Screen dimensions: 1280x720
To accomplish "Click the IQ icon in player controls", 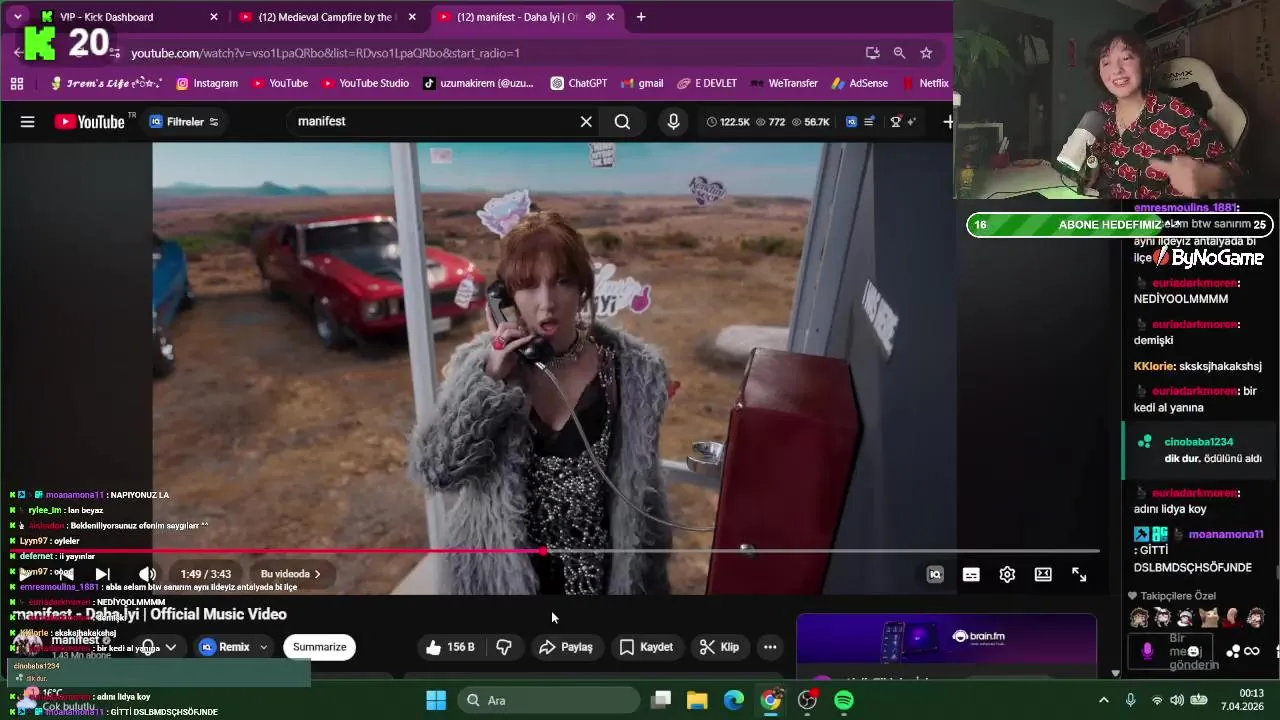I will pos(935,574).
